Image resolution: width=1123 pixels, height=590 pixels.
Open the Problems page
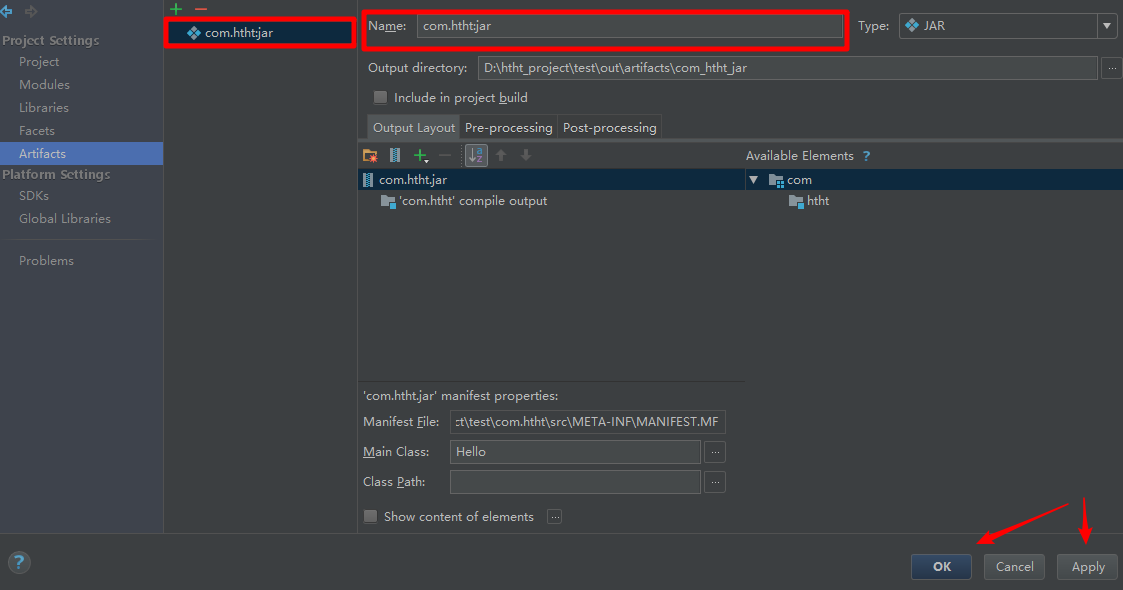coord(46,261)
